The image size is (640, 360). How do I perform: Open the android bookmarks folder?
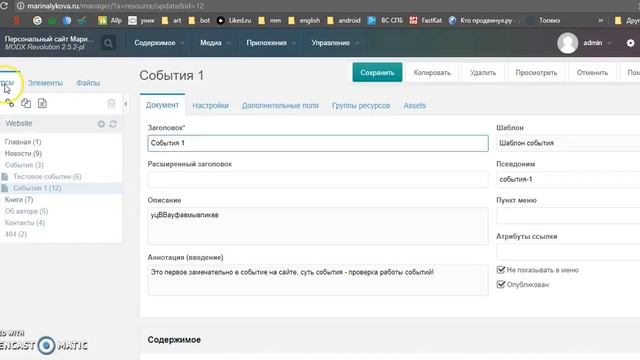click(344, 20)
